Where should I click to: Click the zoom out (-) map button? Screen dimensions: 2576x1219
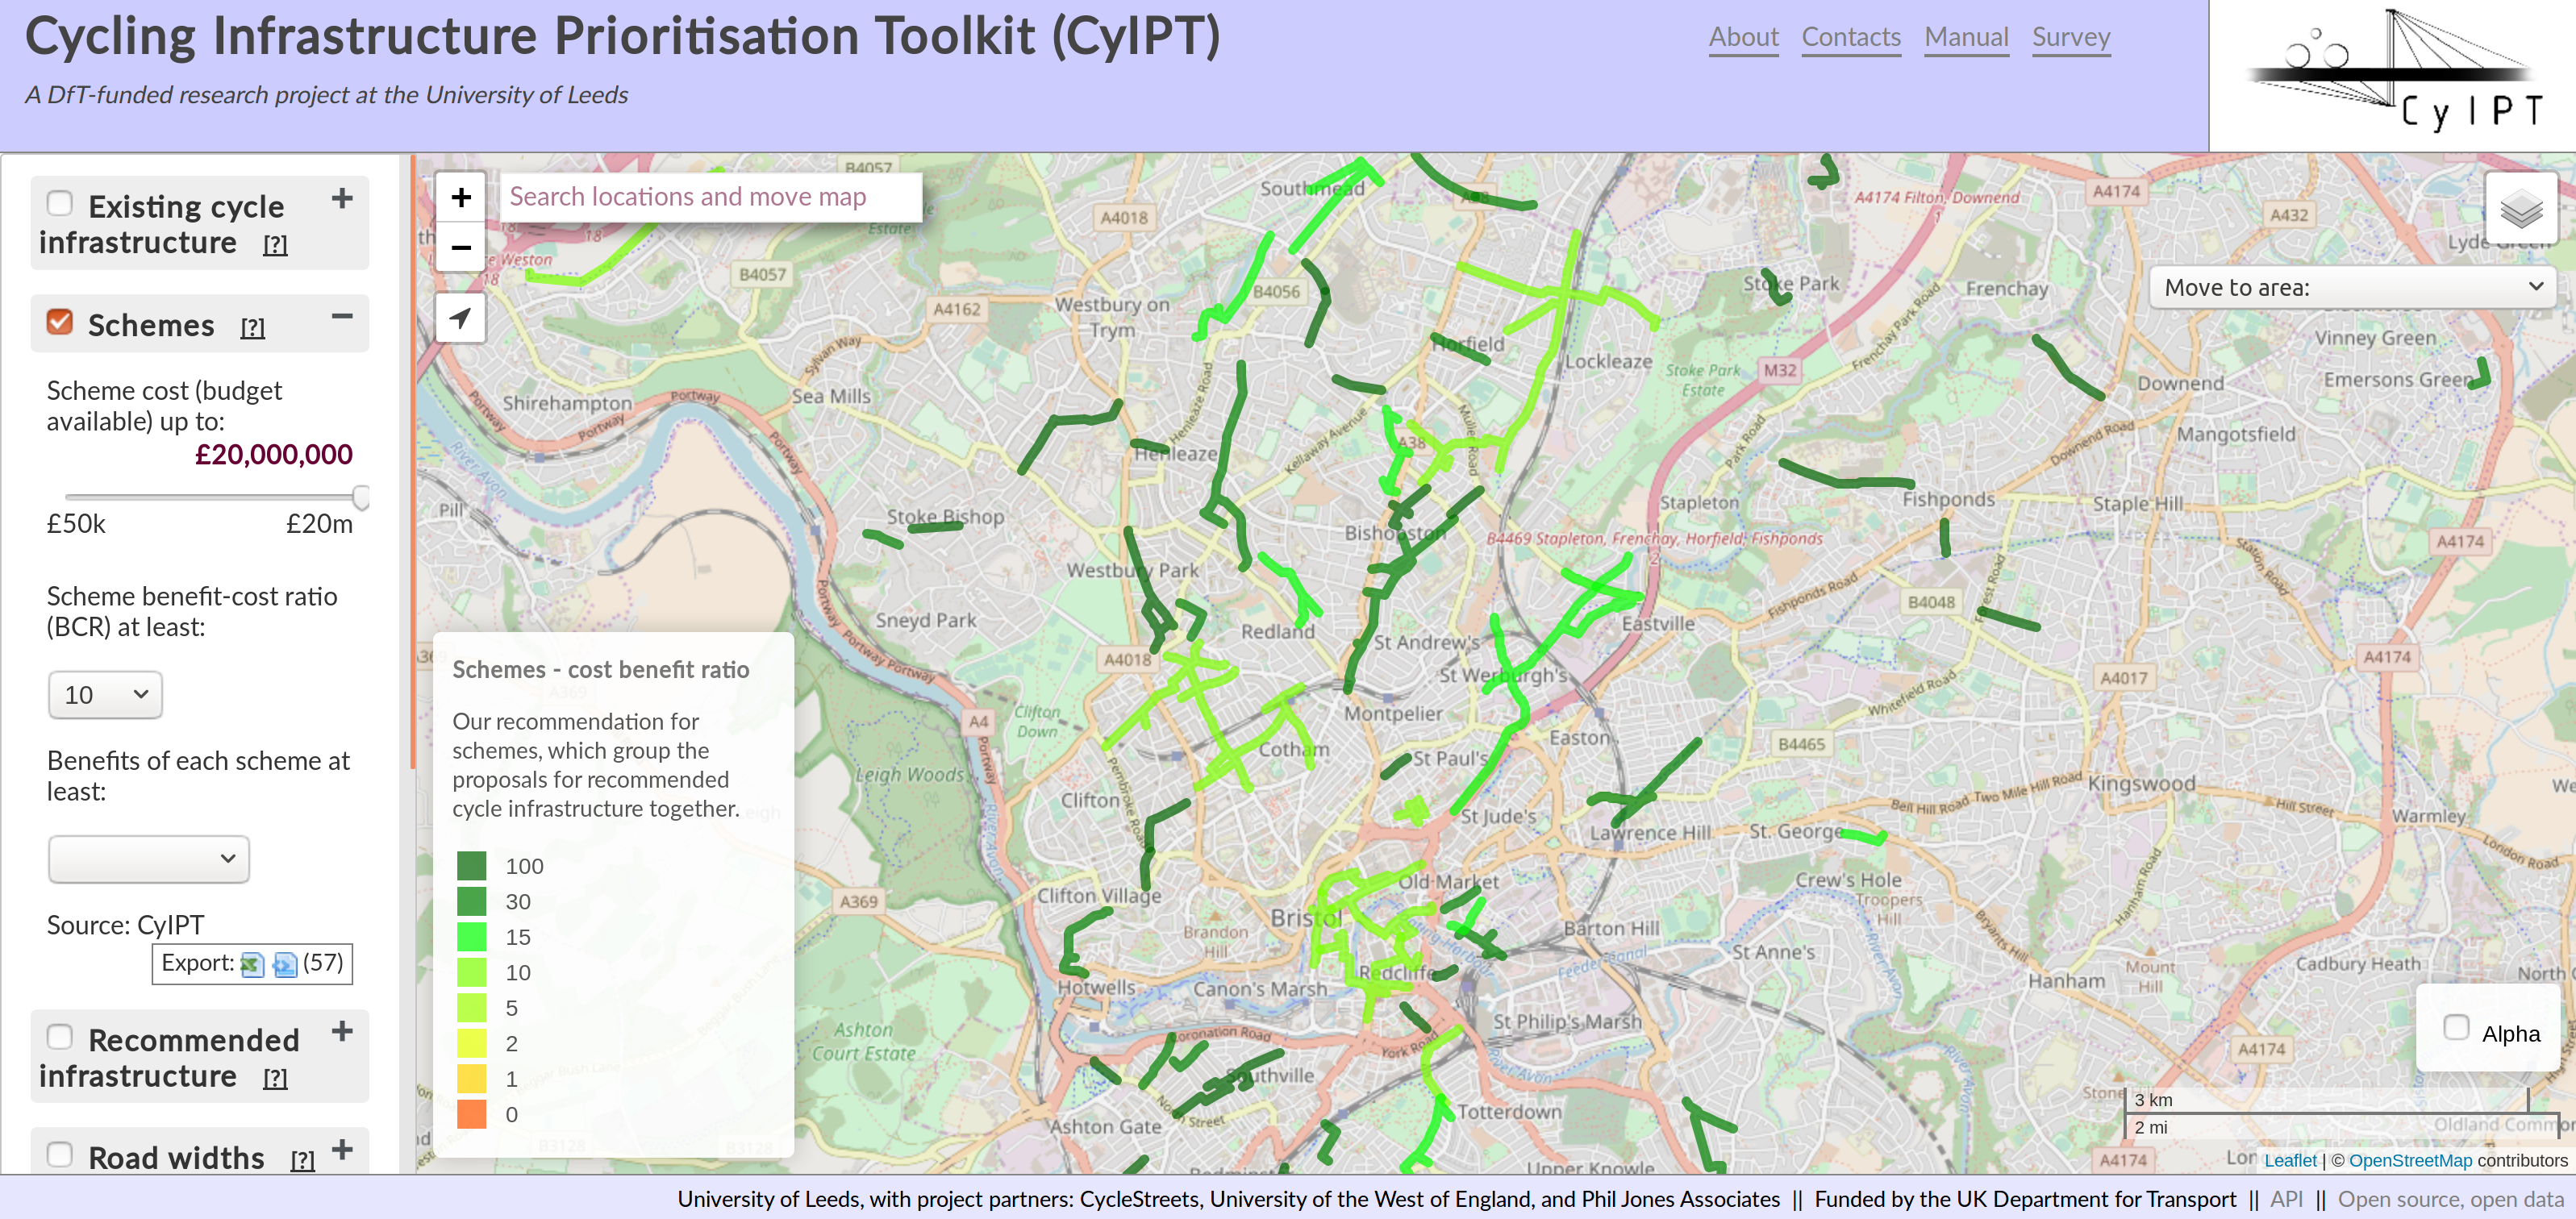461,247
